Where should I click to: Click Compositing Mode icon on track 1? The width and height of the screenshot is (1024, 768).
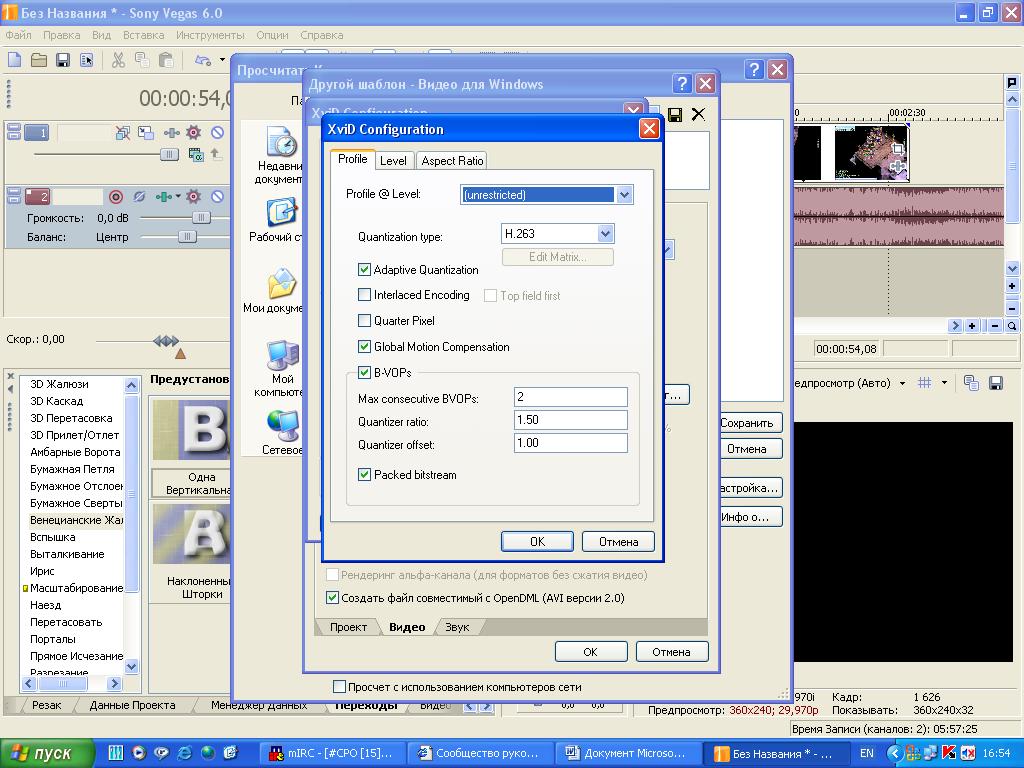pyautogui.click(x=196, y=155)
